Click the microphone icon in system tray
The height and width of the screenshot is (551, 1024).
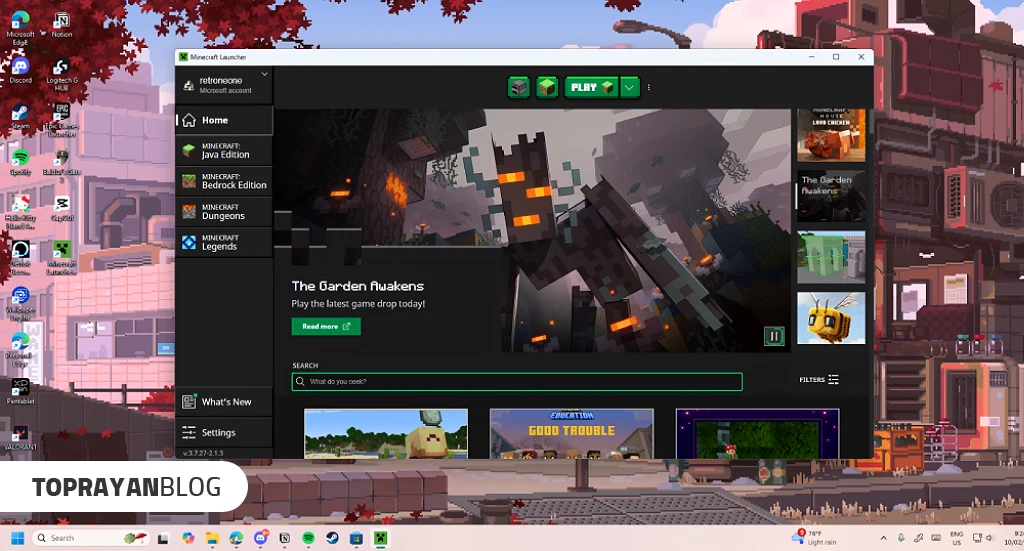click(x=901, y=538)
